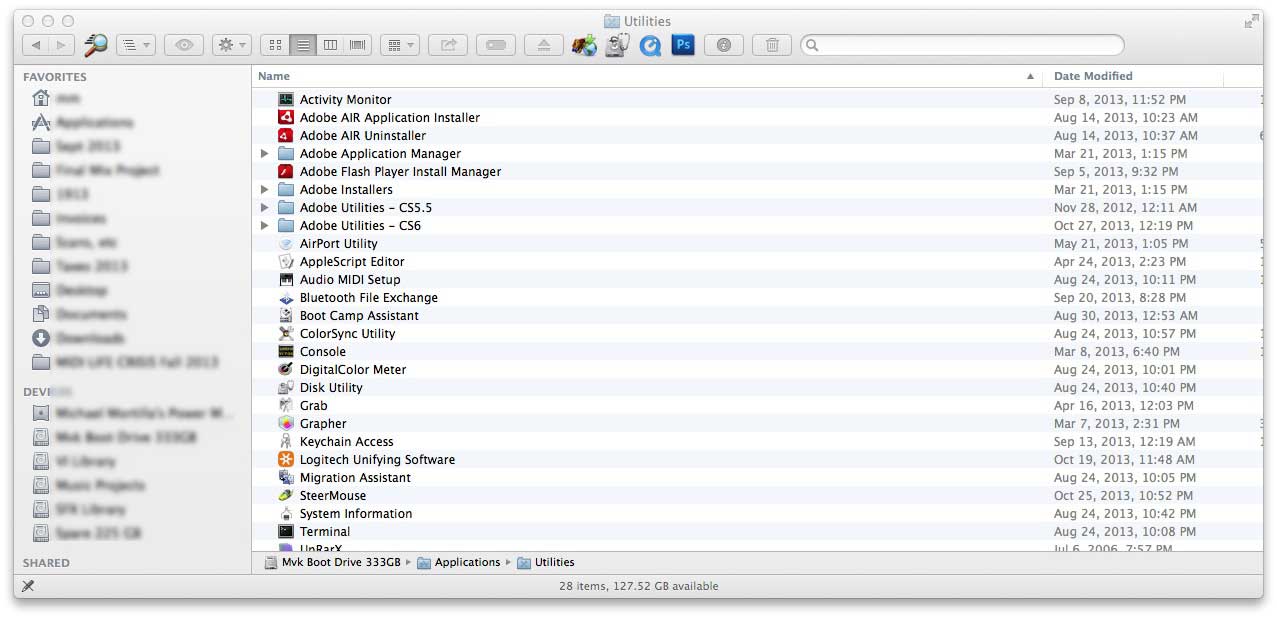Expand the Adobe Application Manager folder
Viewport: 1277px width, 618px height.
click(265, 154)
